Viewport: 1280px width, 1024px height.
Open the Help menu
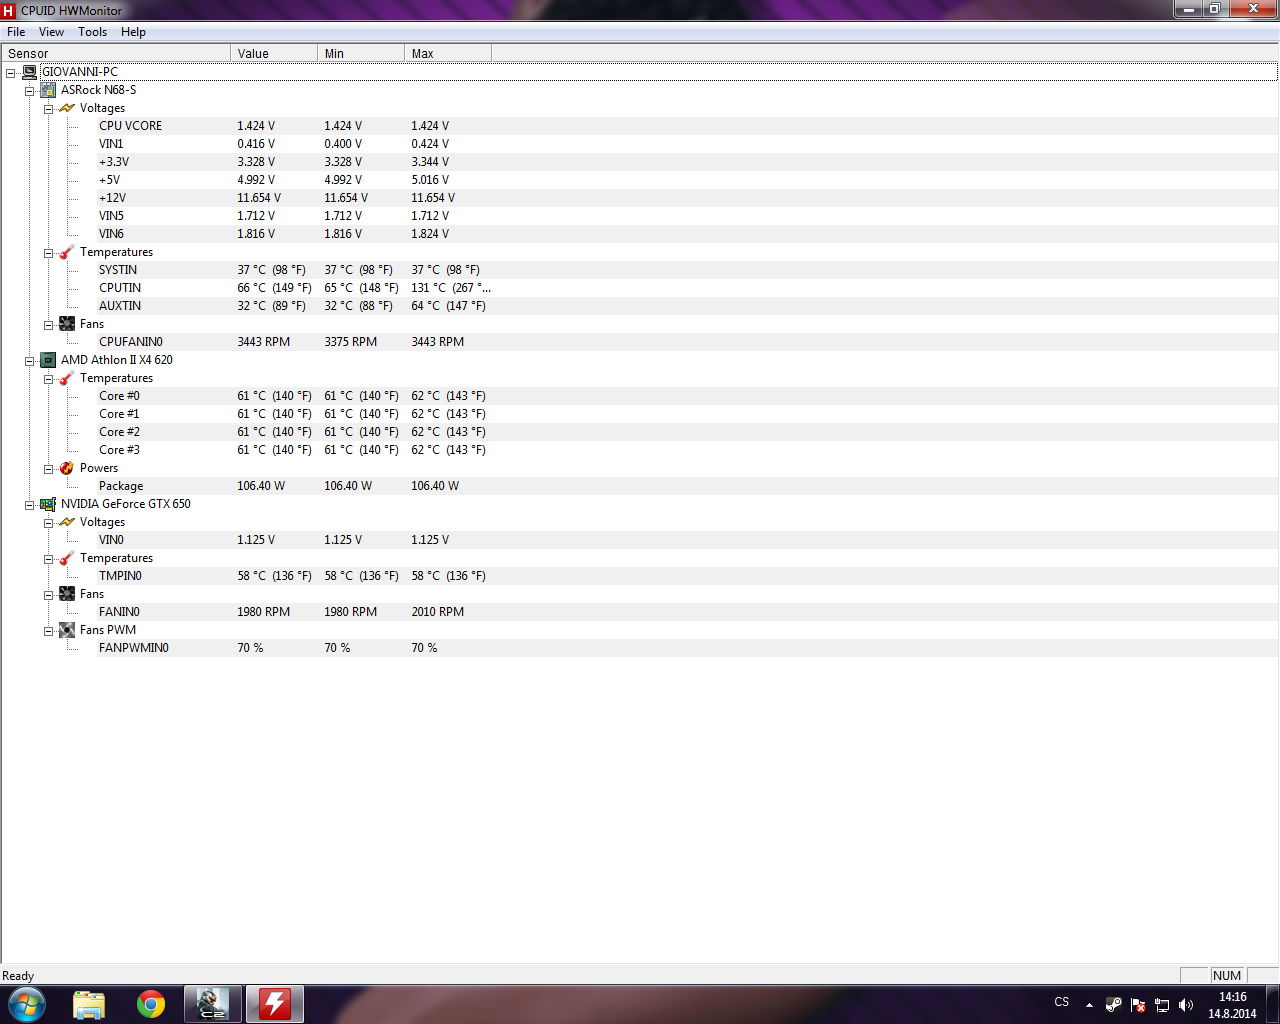point(133,32)
